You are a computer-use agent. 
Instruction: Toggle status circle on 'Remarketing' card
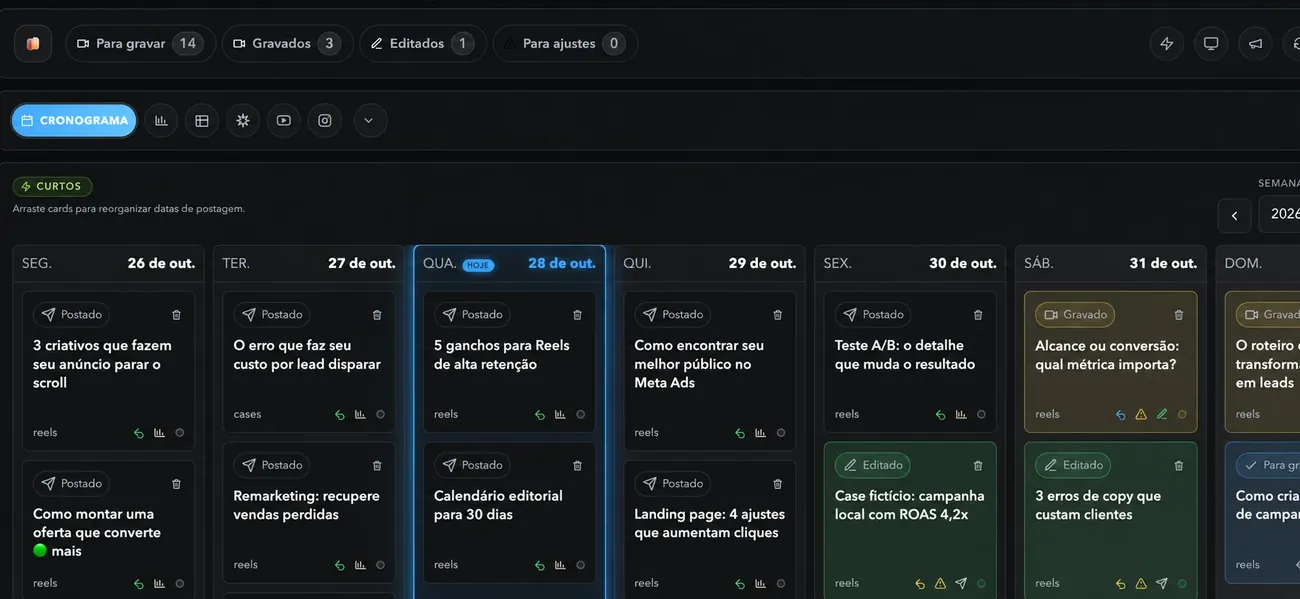point(380,565)
